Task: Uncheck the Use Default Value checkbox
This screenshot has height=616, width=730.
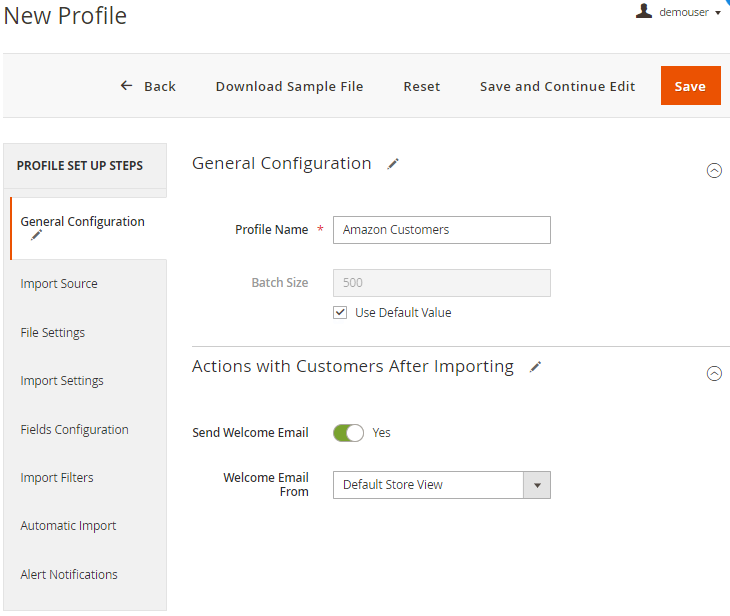Action: (x=340, y=312)
